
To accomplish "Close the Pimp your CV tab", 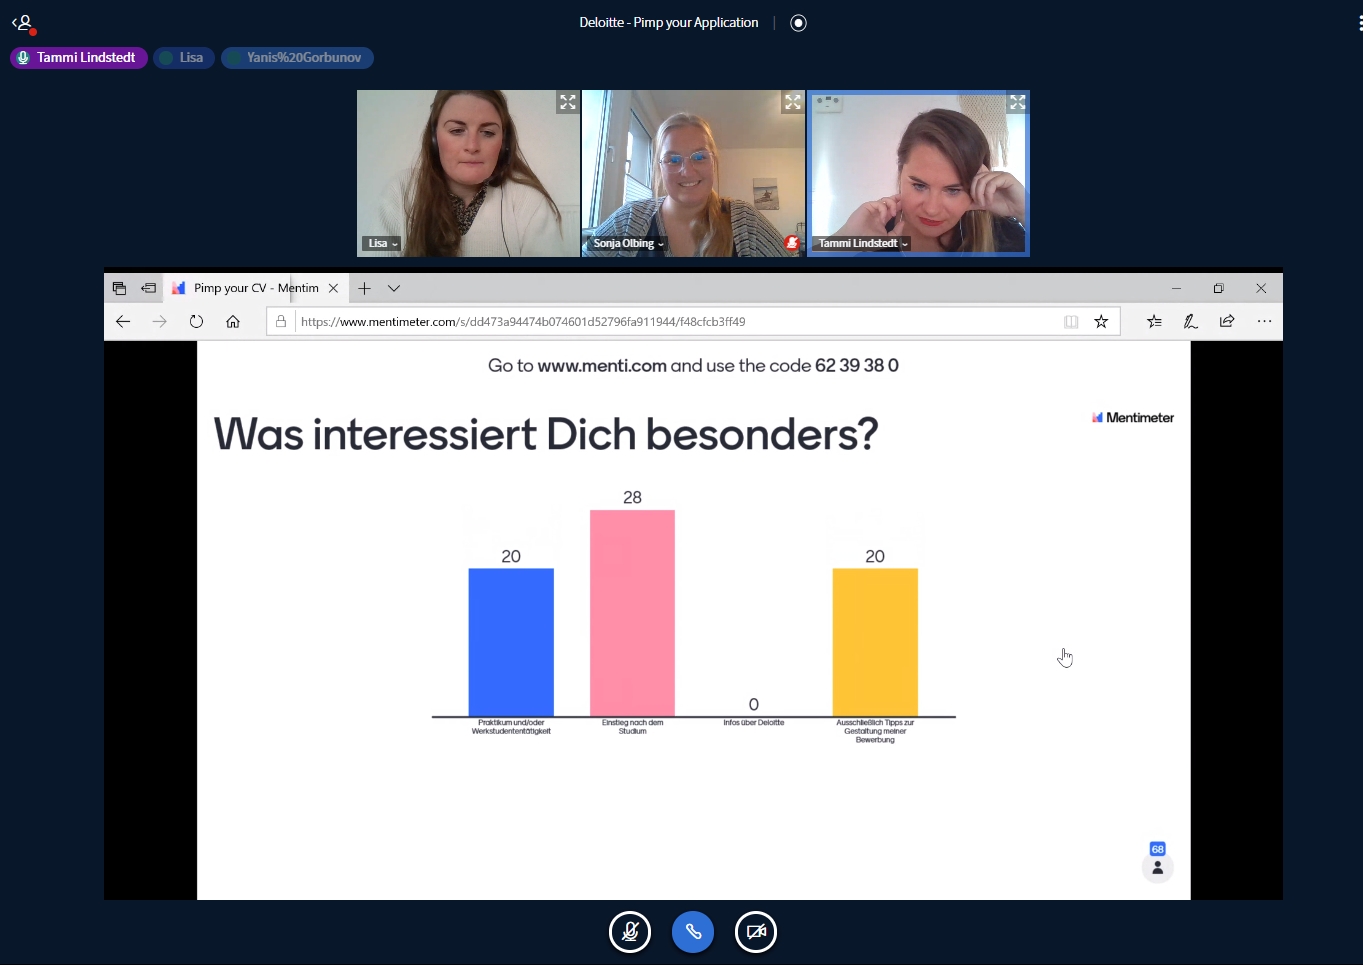I will pos(333,288).
